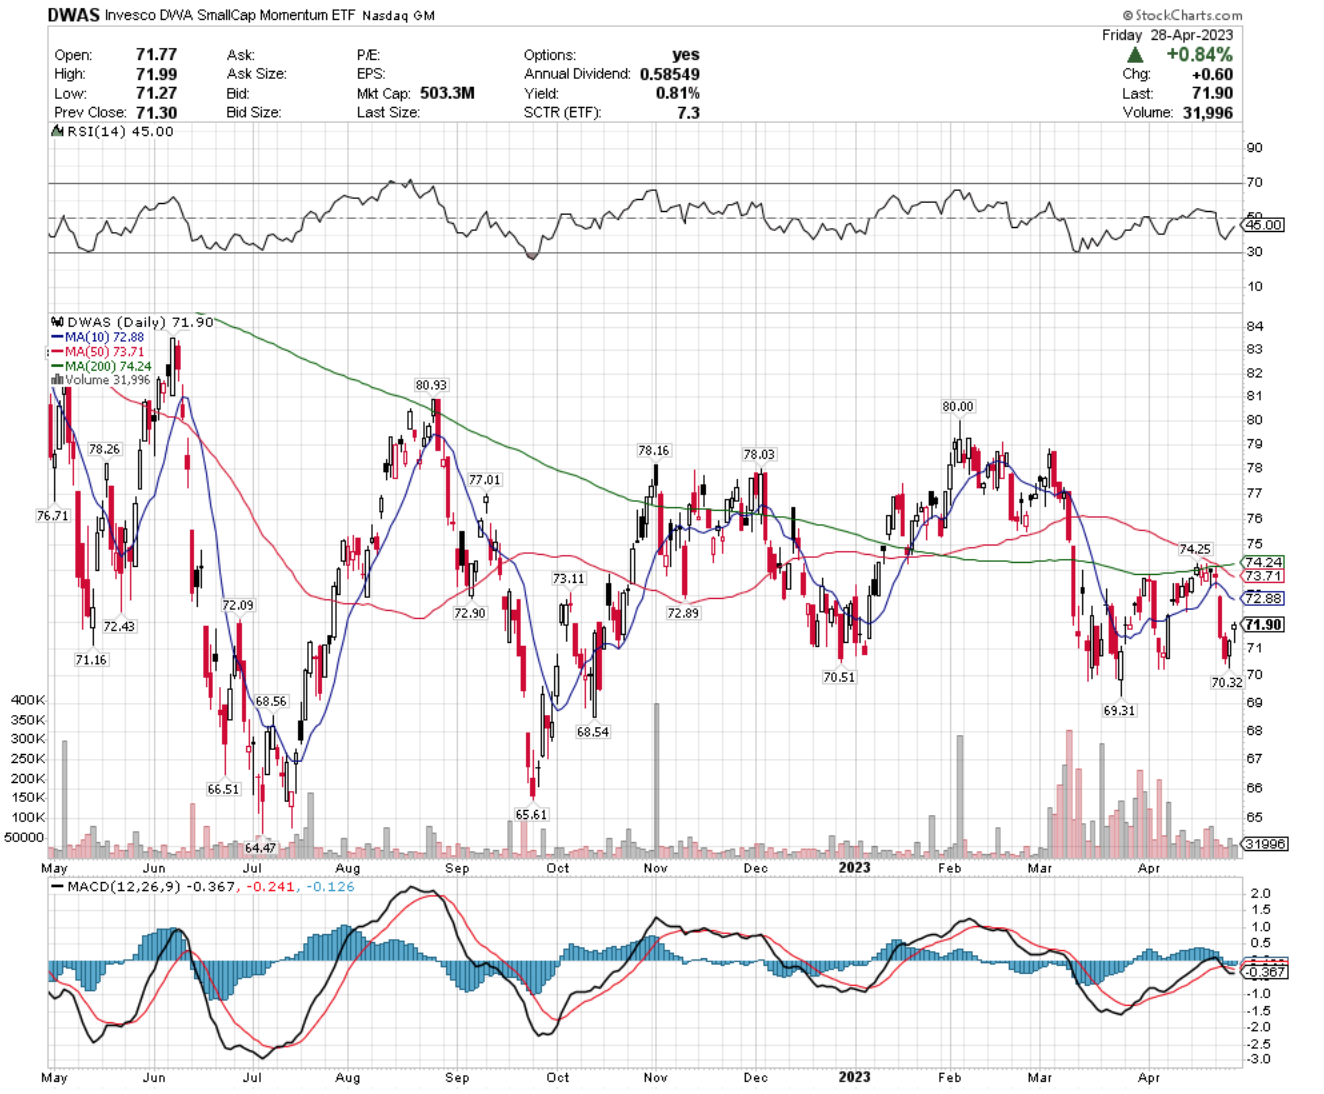Click the MA(200) 74.24 legend entry

pos(108,366)
